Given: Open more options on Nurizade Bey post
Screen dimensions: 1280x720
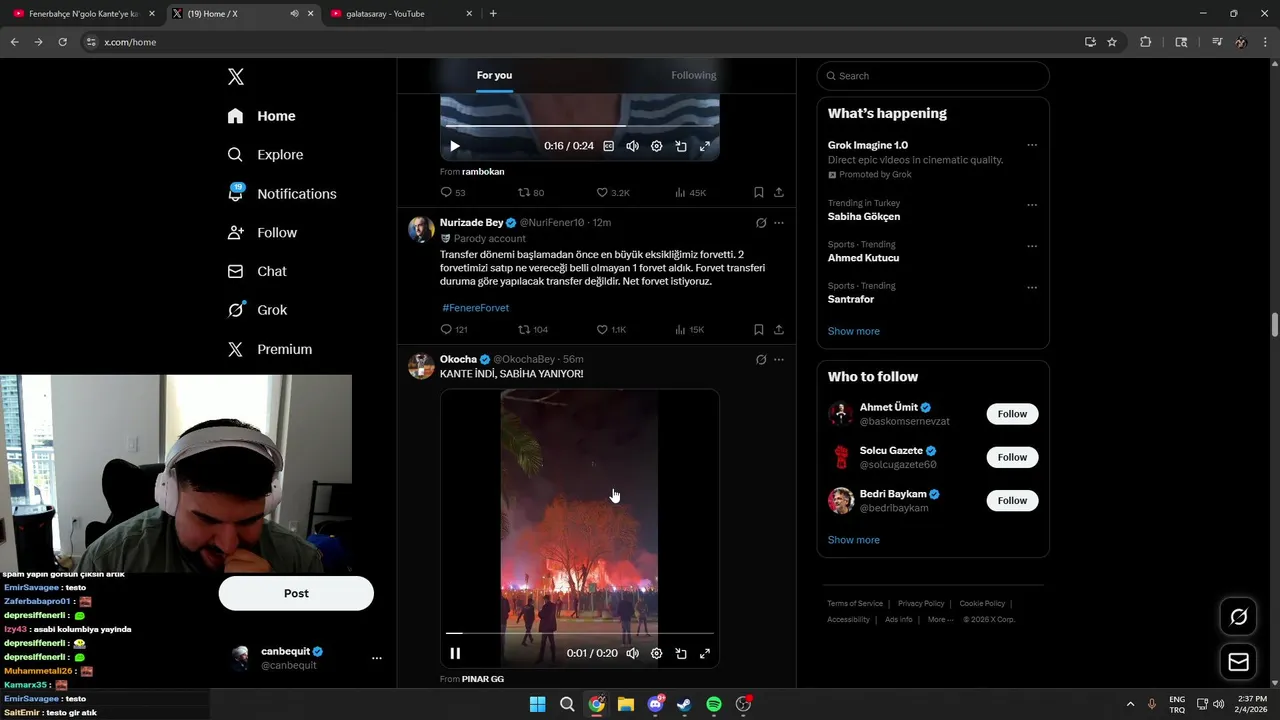Looking at the screenshot, I should (x=779, y=223).
